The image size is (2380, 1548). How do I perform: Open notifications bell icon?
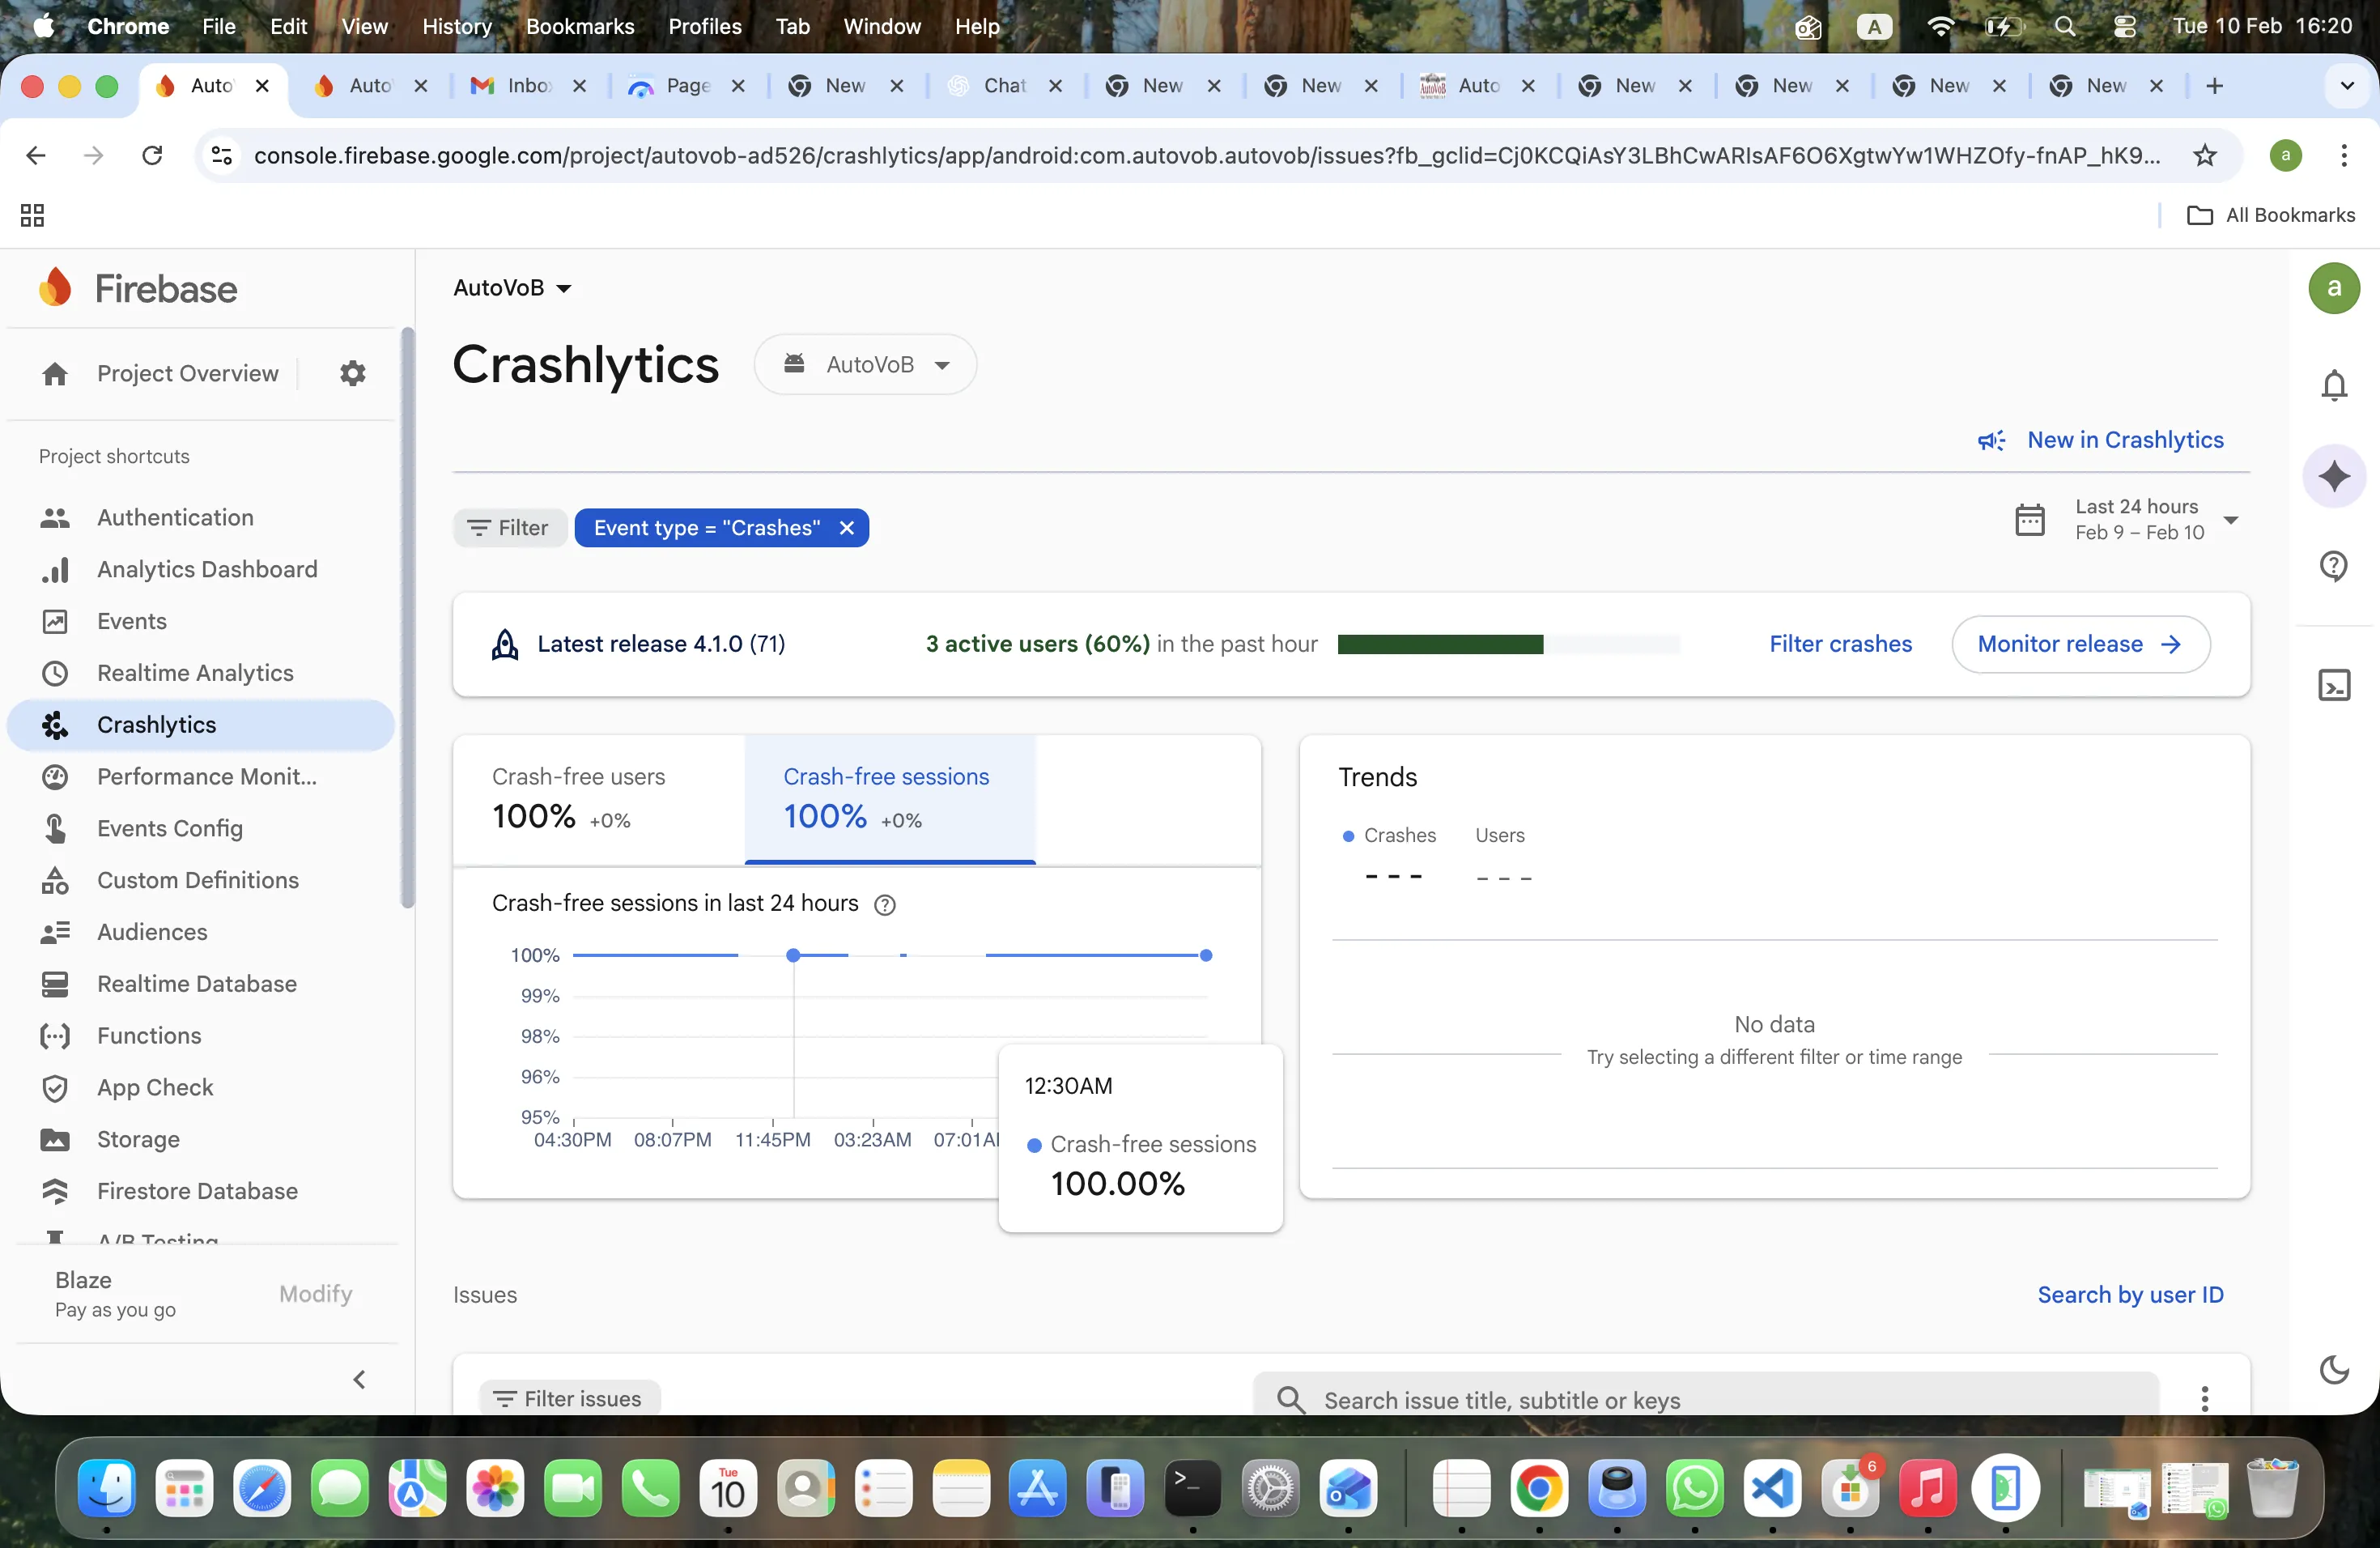click(2333, 385)
